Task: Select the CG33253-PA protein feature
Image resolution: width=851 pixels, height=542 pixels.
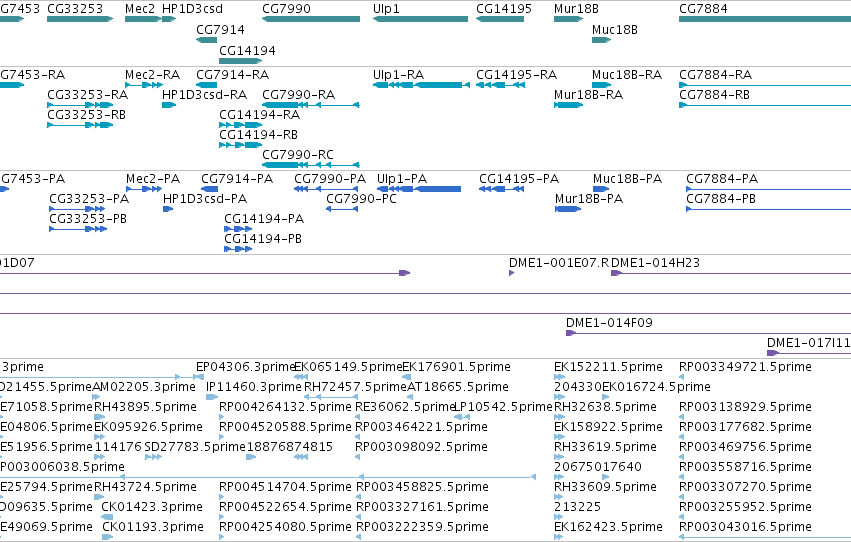Action: coord(78,209)
